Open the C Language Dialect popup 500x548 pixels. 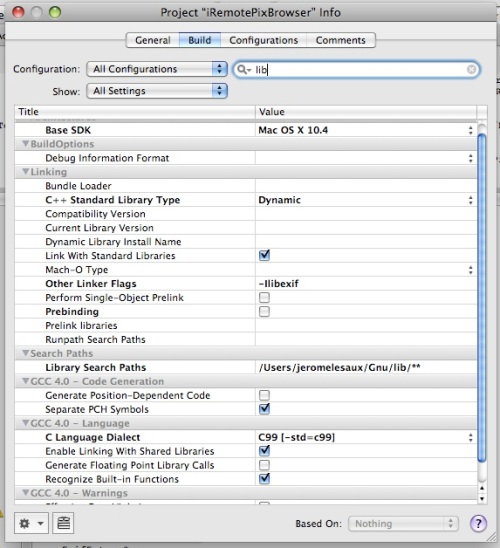(471, 438)
